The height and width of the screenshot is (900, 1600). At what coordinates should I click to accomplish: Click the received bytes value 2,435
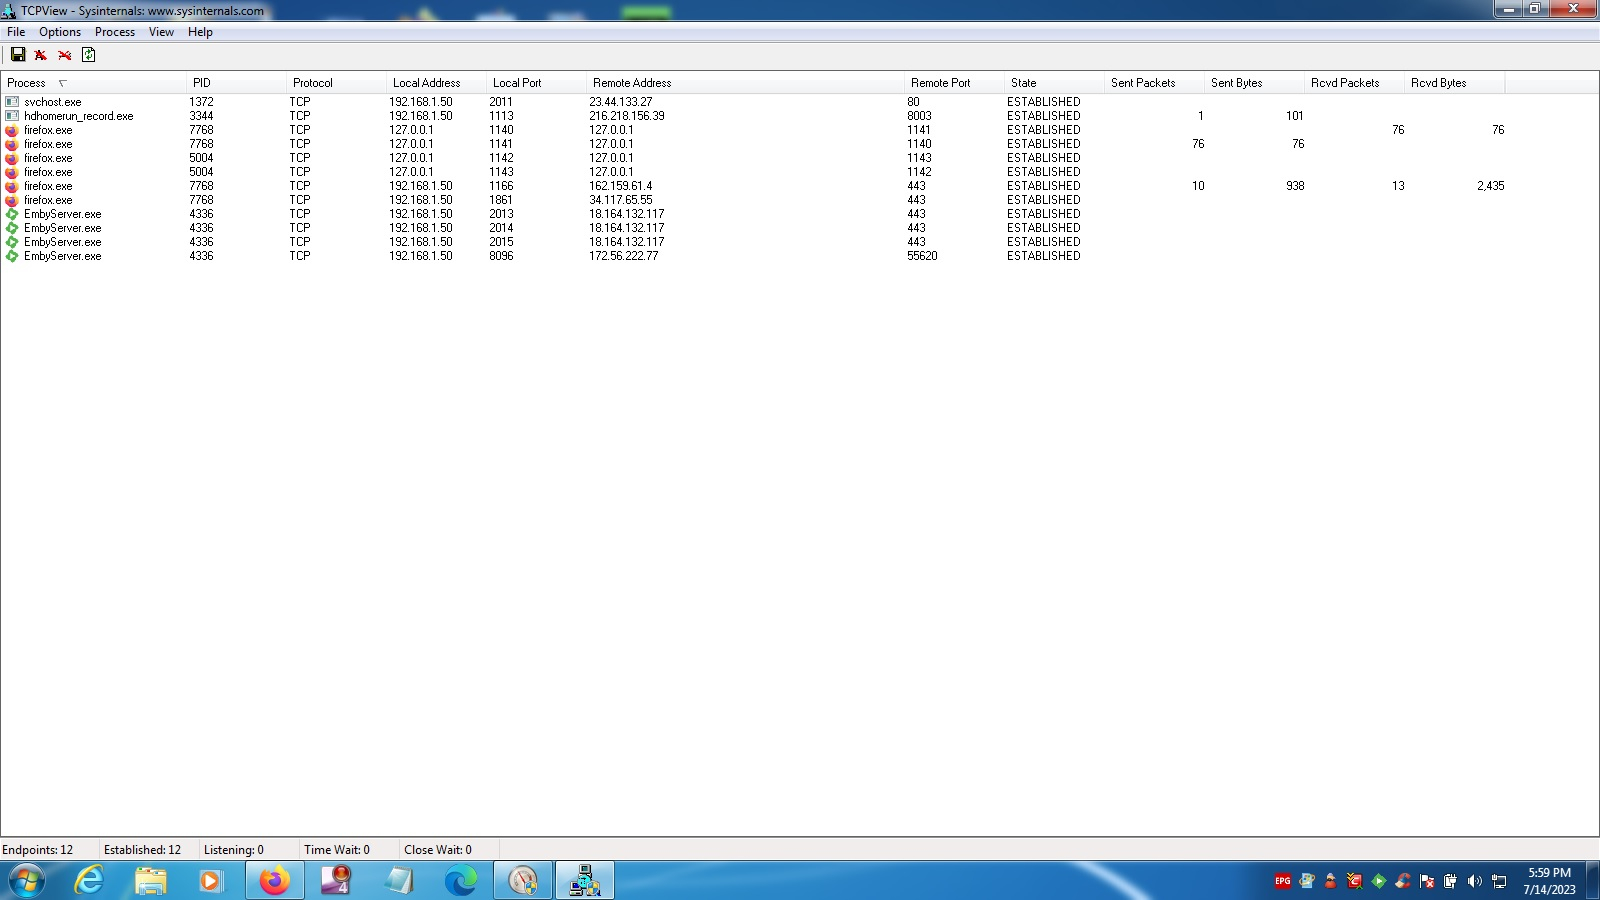(1491, 186)
